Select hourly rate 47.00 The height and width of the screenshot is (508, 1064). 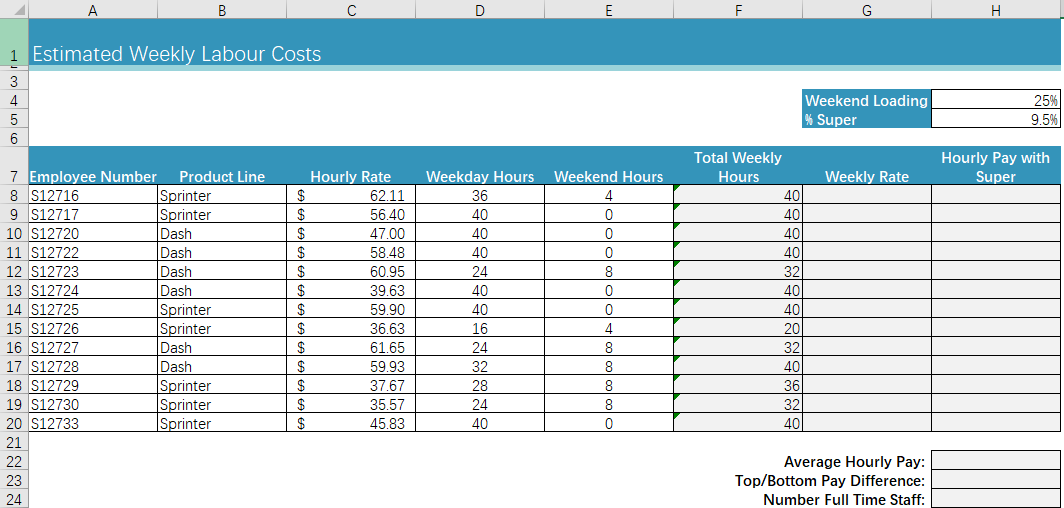coord(351,233)
